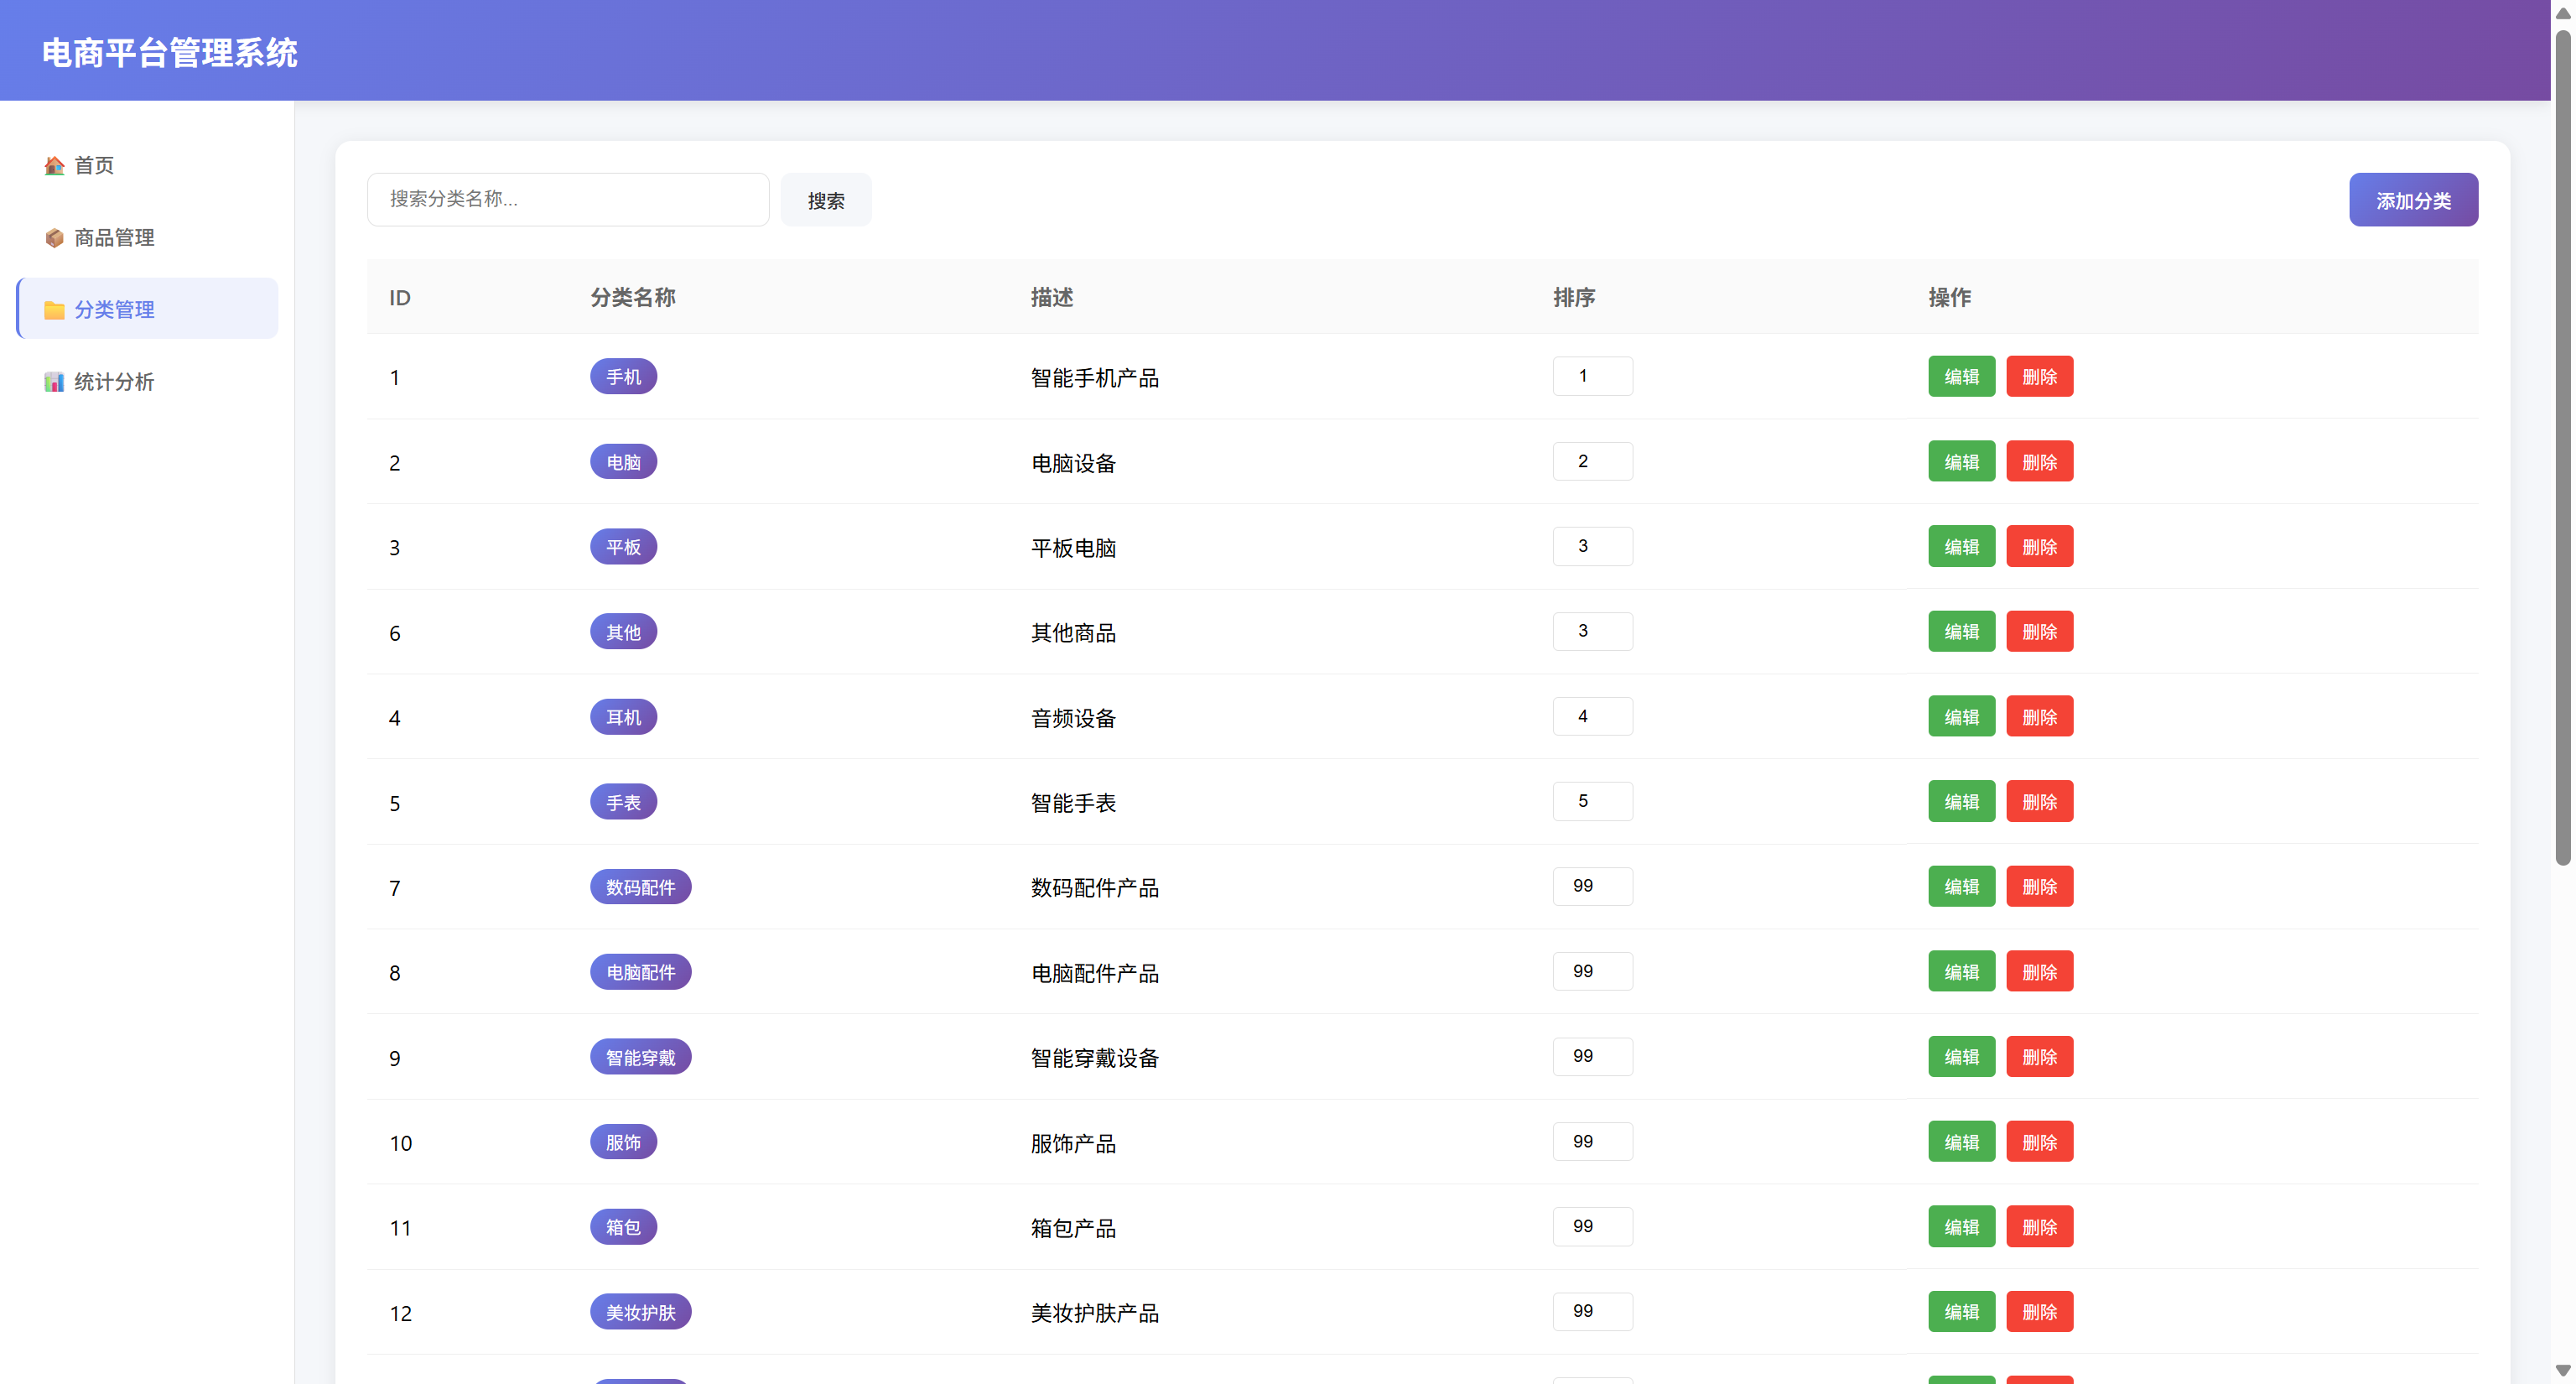
Task: Click the sort input for 数码配件产品 row
Action: coord(1592,886)
